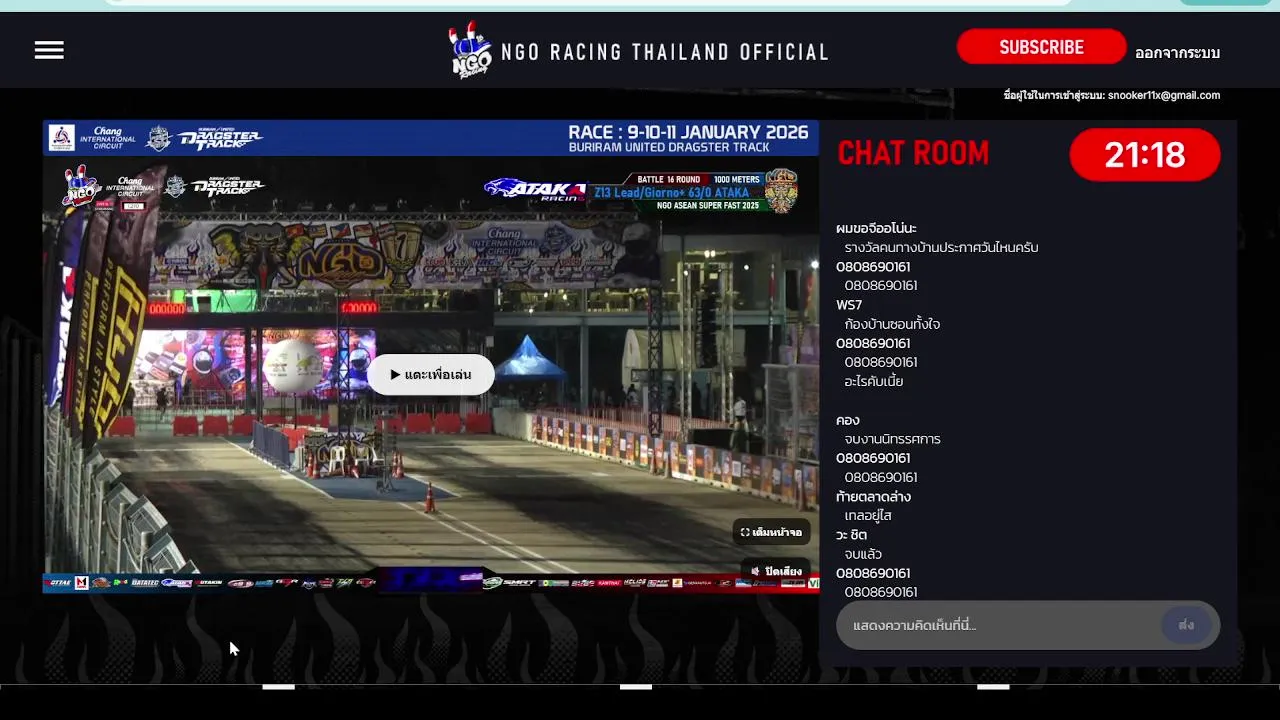Screen dimensions: 1280x720
Task: Select message เทลอยู่ใส
Action: (x=868, y=516)
